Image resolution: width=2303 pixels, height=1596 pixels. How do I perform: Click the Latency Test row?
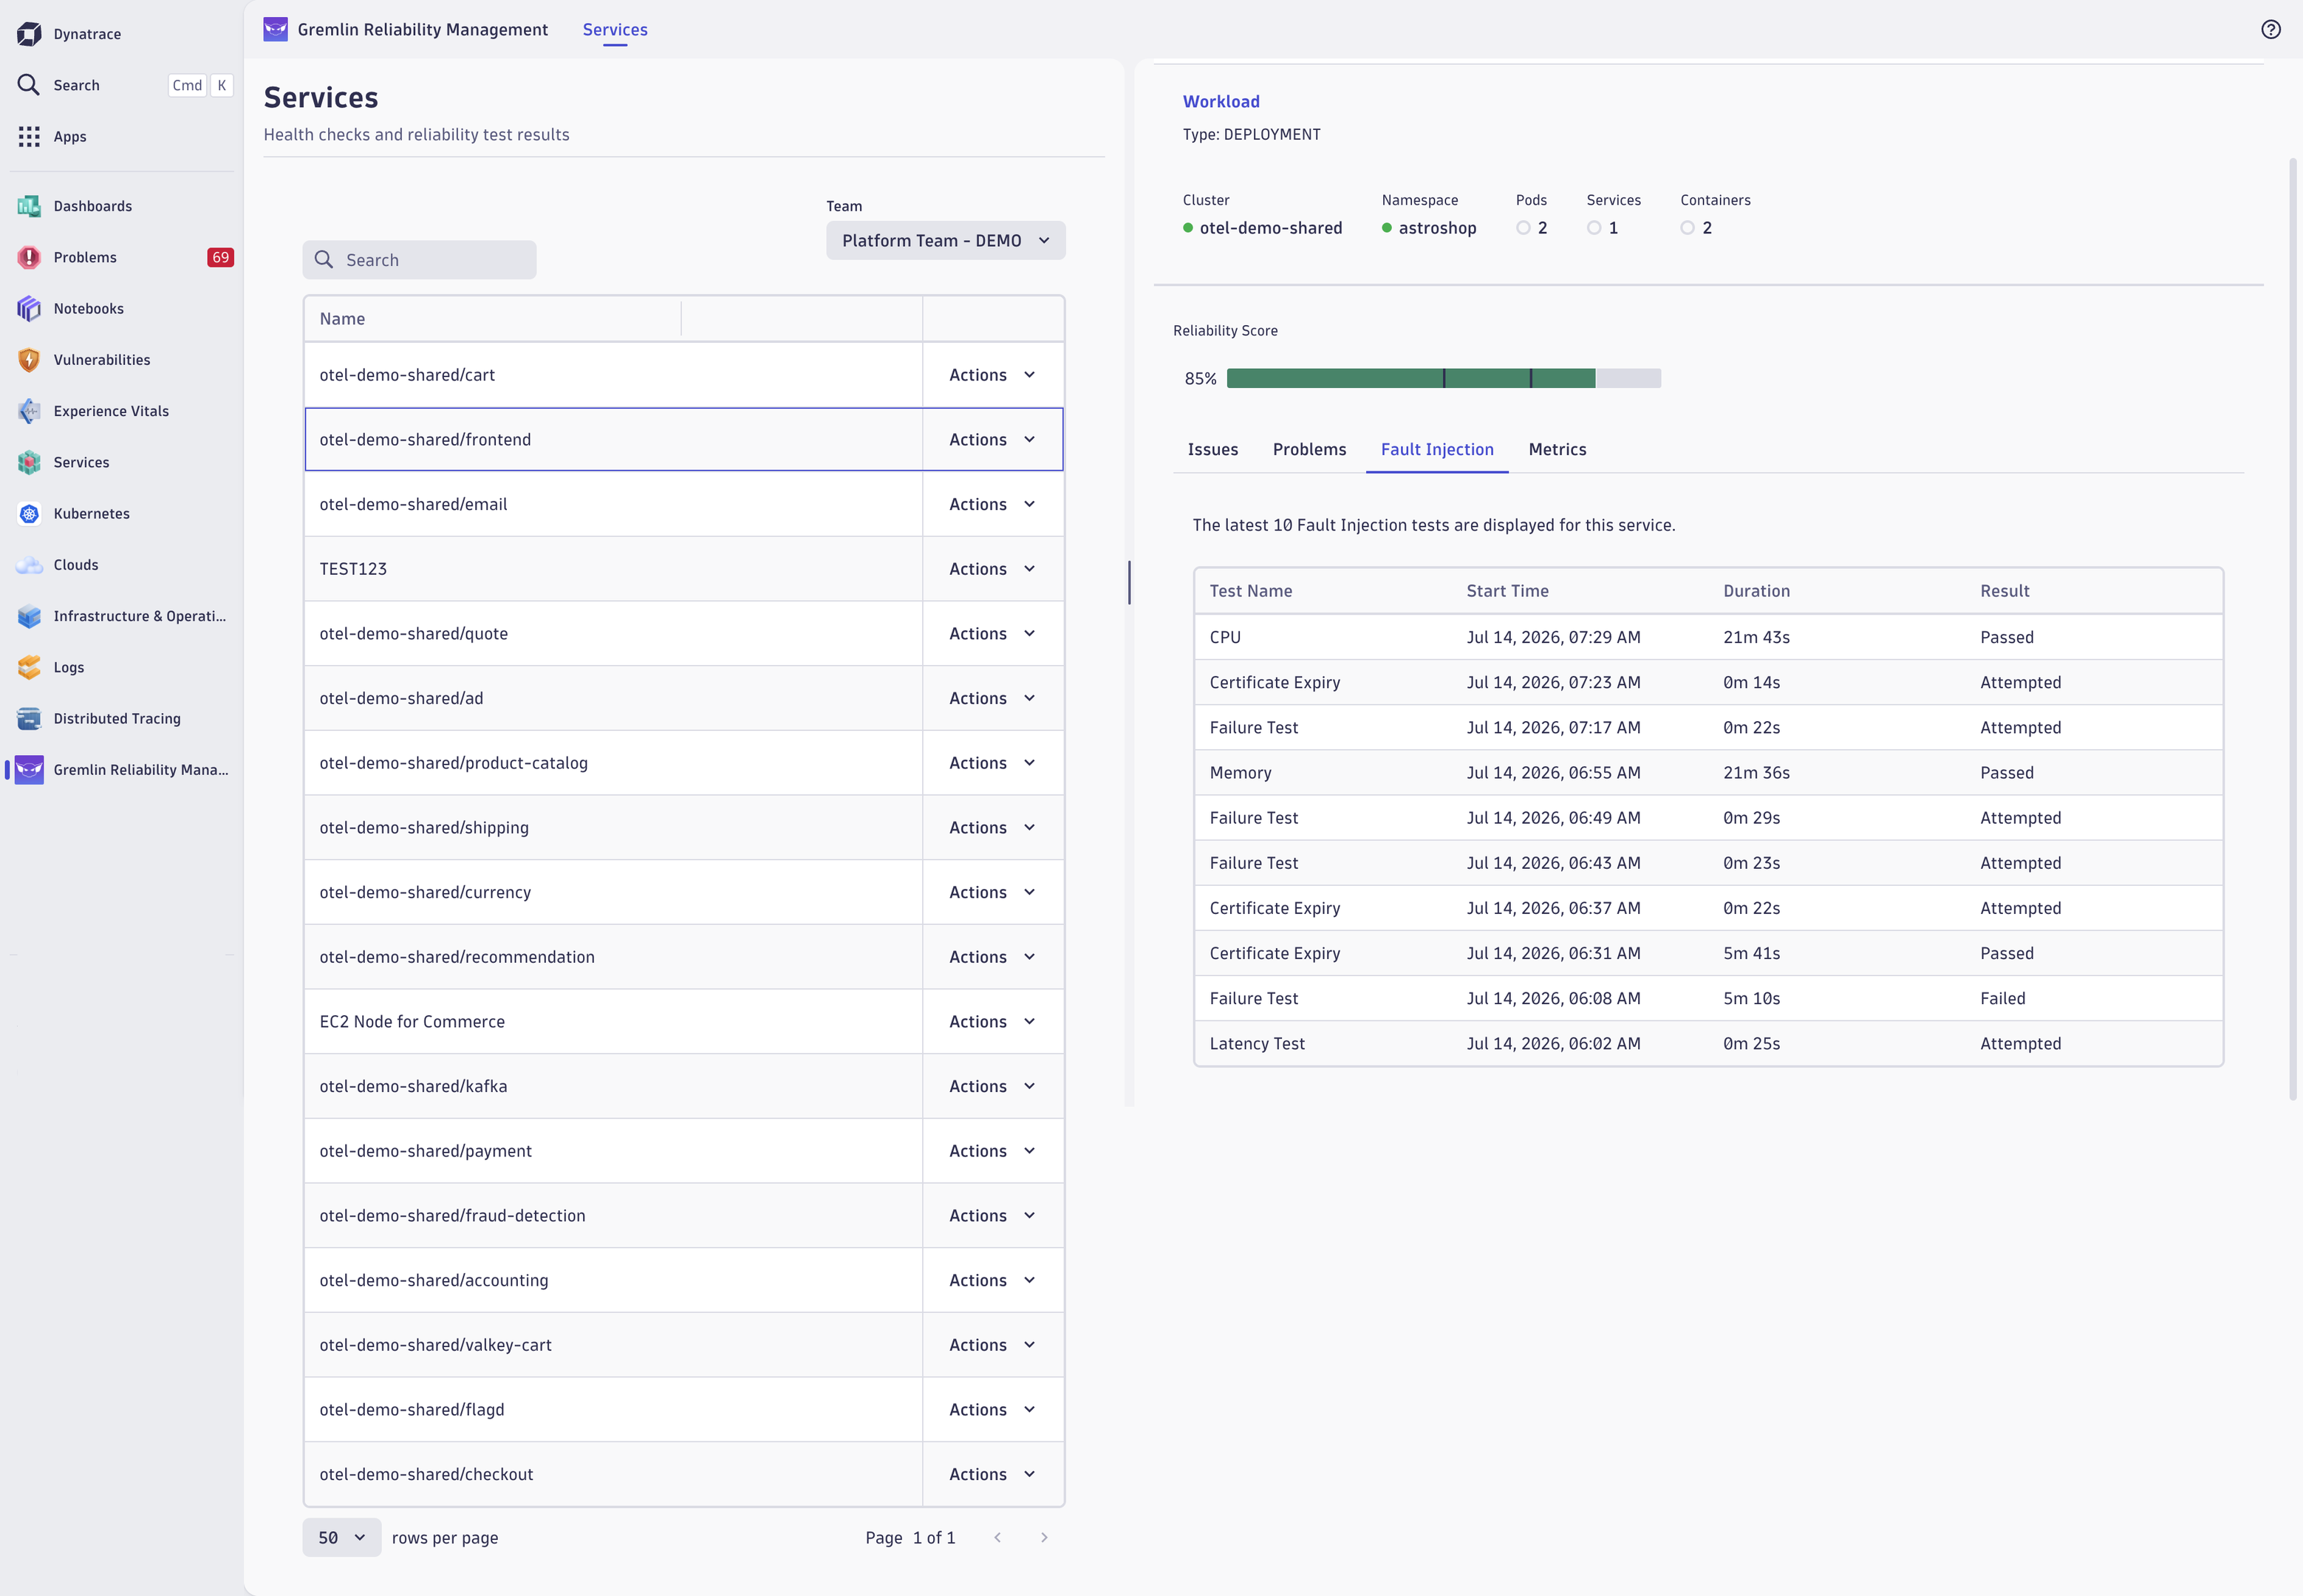[x=1708, y=1044]
